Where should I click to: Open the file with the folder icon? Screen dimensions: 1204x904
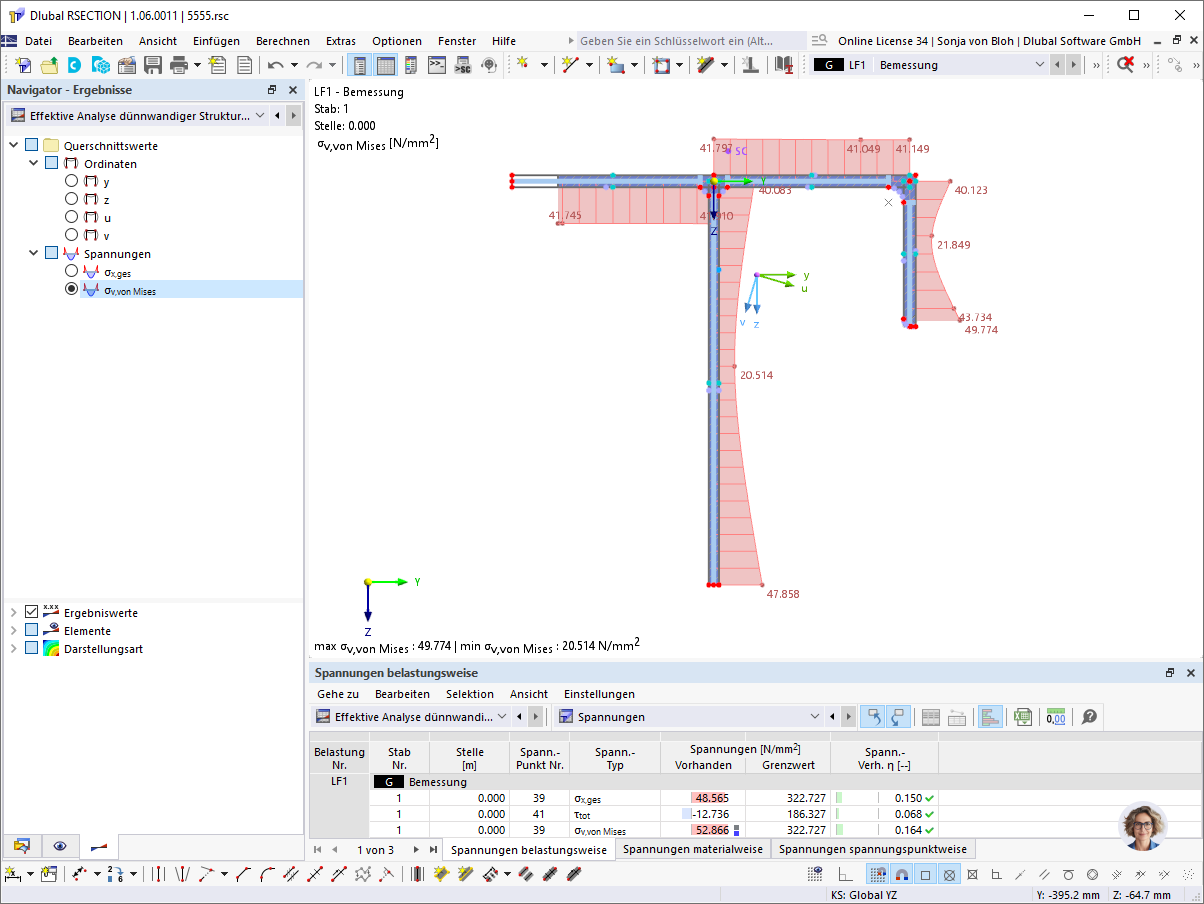pos(49,65)
